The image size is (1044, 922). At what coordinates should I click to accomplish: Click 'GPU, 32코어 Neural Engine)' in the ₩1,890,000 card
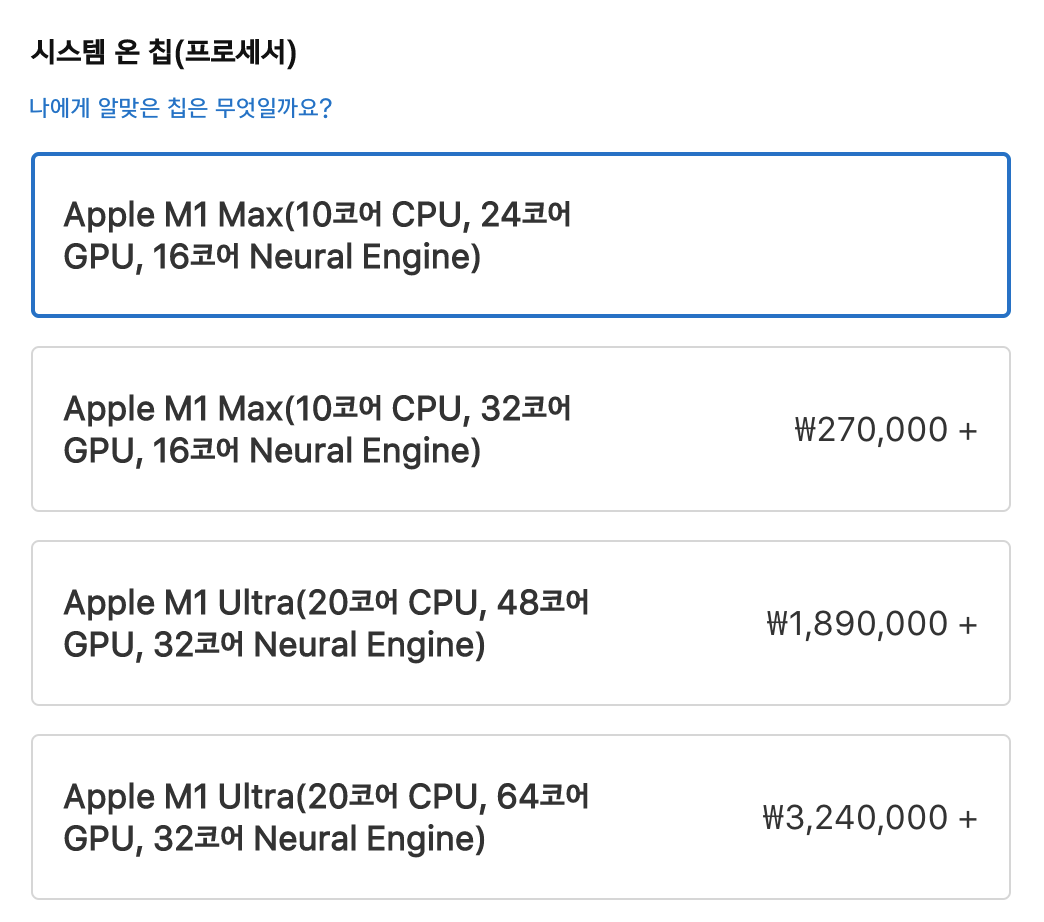click(x=274, y=646)
